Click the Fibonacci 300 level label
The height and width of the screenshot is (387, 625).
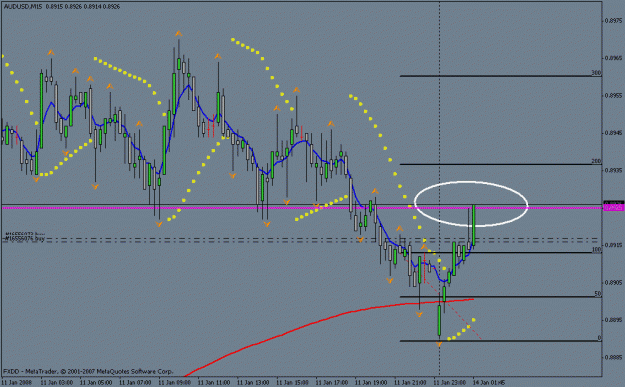596,73
